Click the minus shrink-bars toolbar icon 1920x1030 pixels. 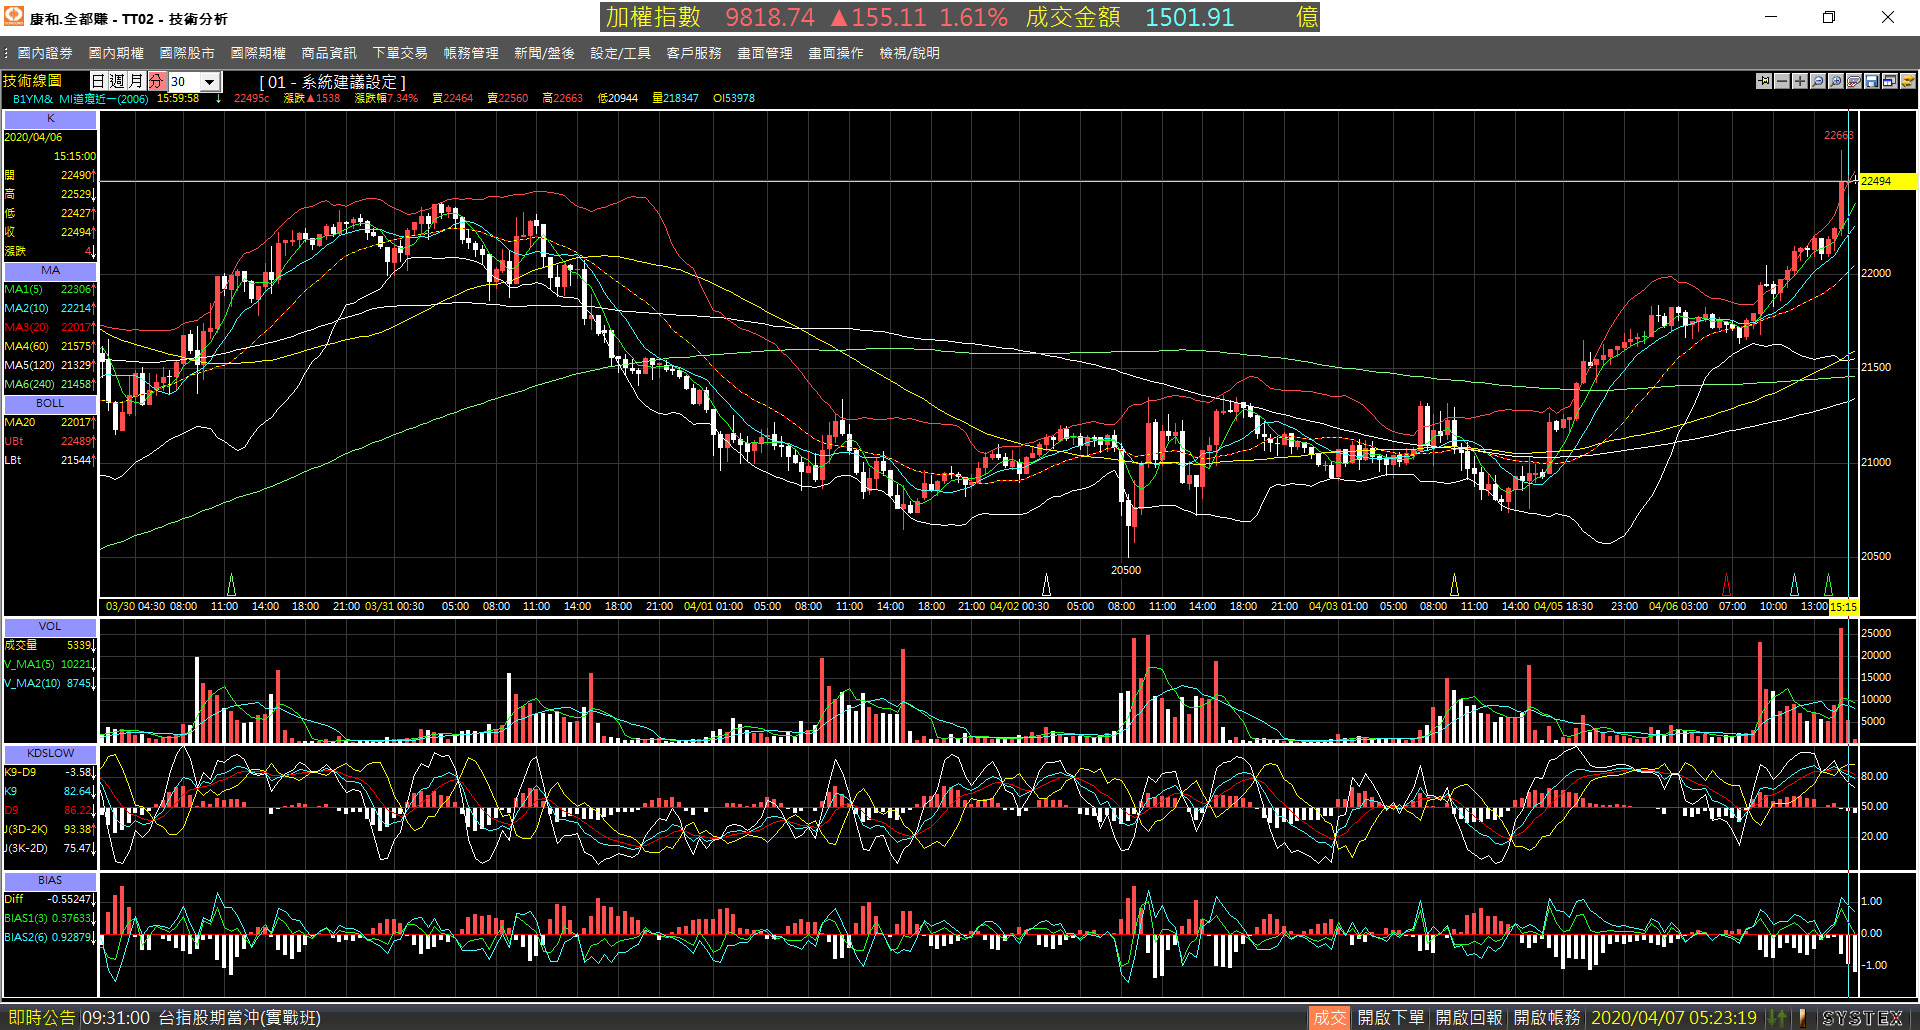[1782, 81]
